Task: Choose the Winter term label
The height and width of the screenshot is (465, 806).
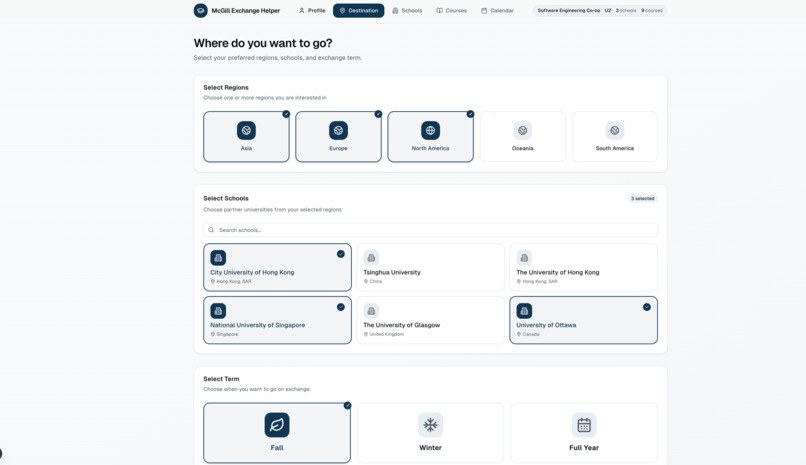Action: click(430, 448)
